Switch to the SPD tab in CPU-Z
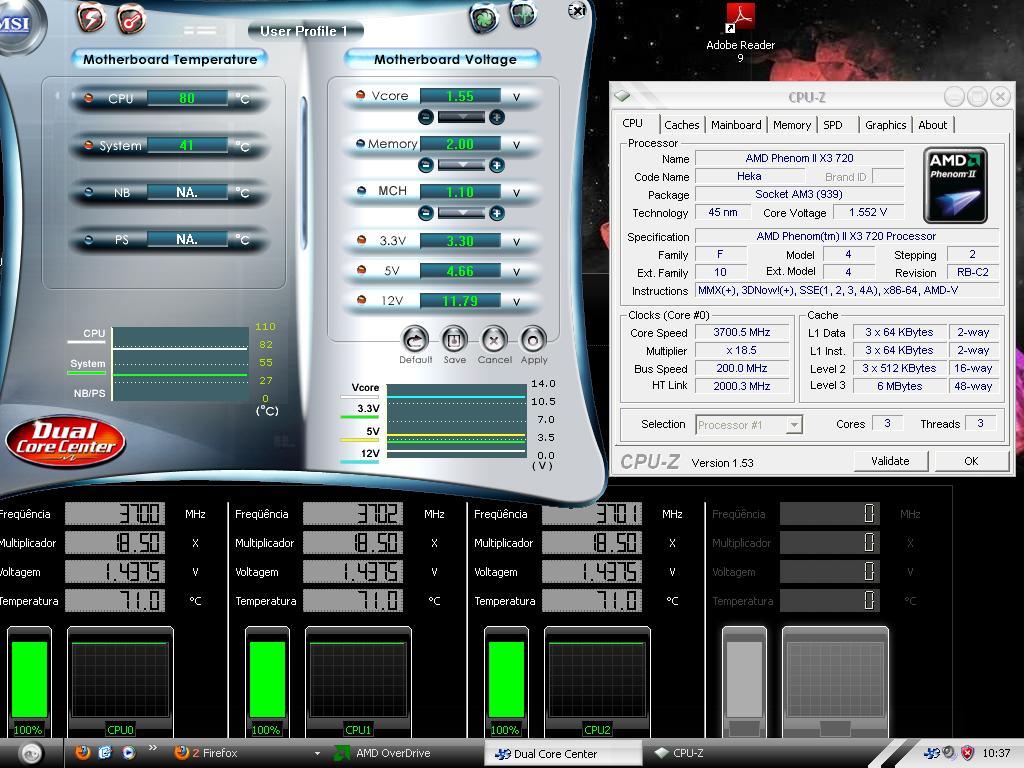Screen dimensions: 1024x768 pos(833,125)
